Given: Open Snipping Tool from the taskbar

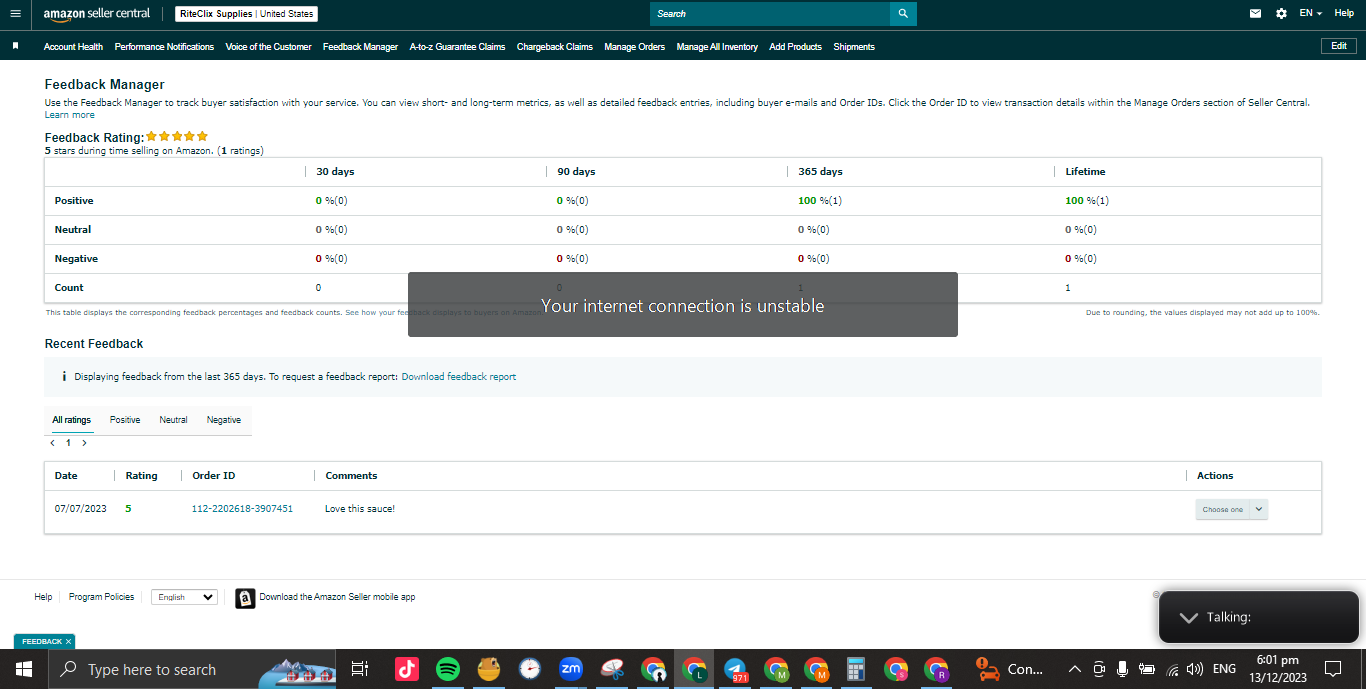Looking at the screenshot, I should [x=612, y=669].
